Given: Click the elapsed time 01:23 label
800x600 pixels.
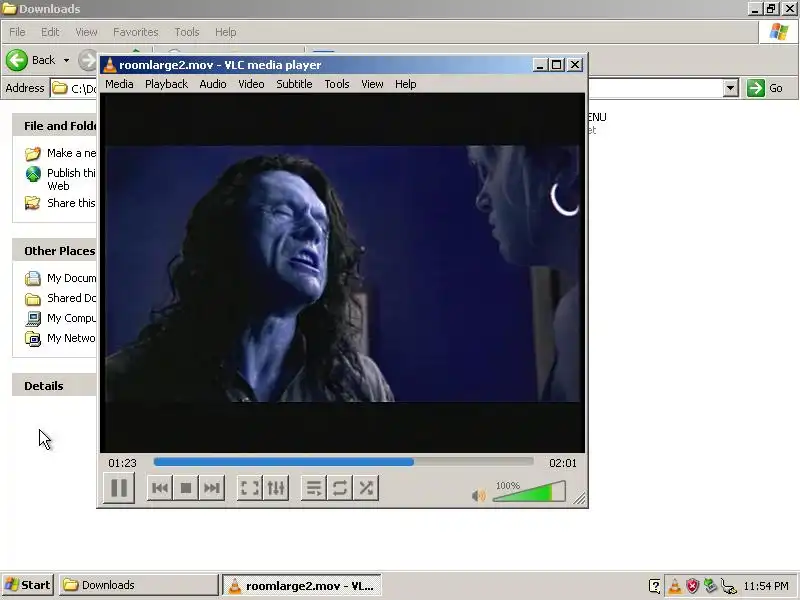Looking at the screenshot, I should (x=122, y=463).
